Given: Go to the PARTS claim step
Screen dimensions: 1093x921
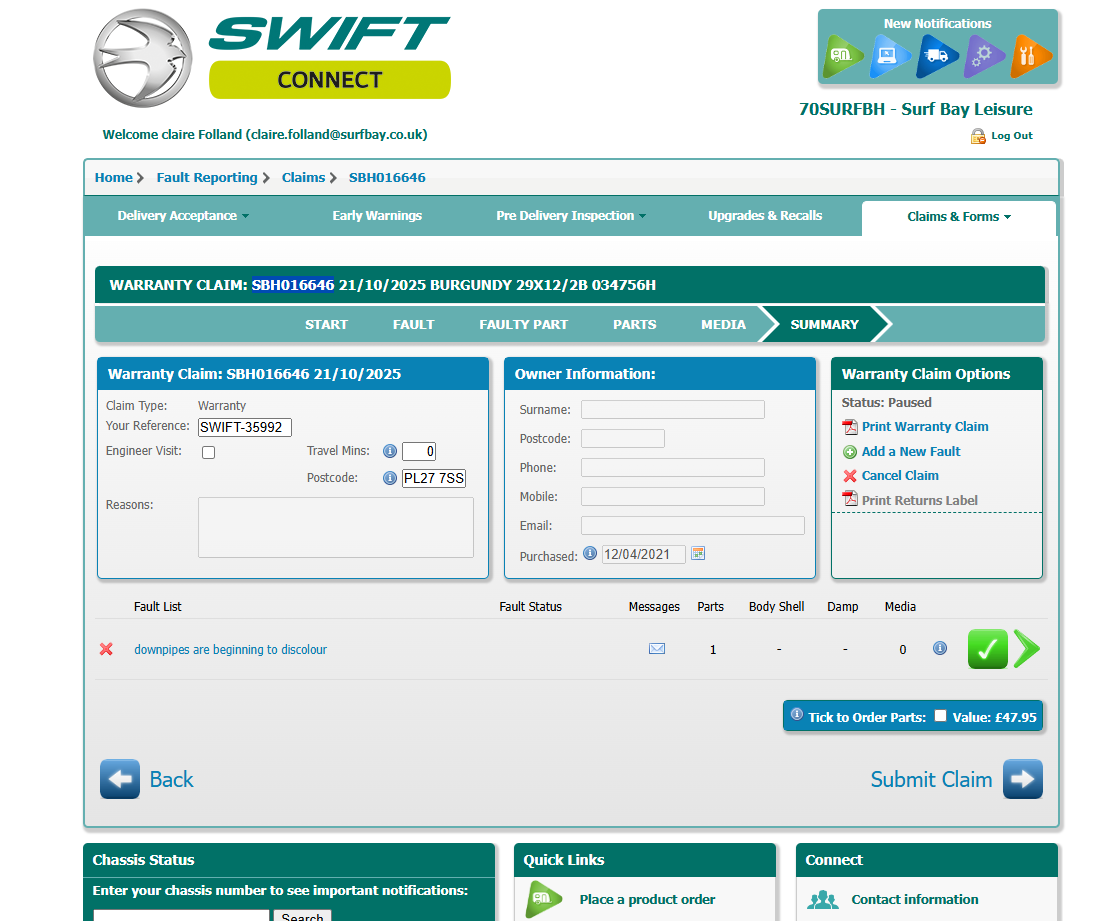Looking at the screenshot, I should [634, 325].
